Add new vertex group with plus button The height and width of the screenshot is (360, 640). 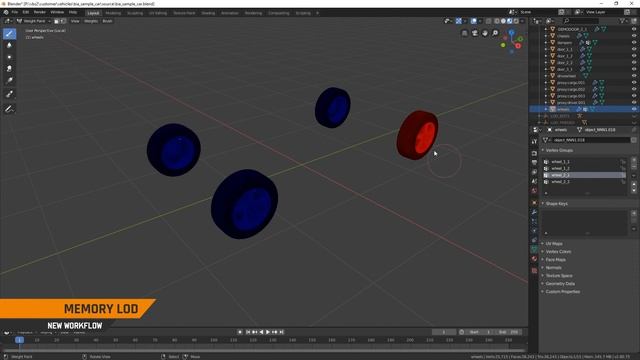pos(633,160)
